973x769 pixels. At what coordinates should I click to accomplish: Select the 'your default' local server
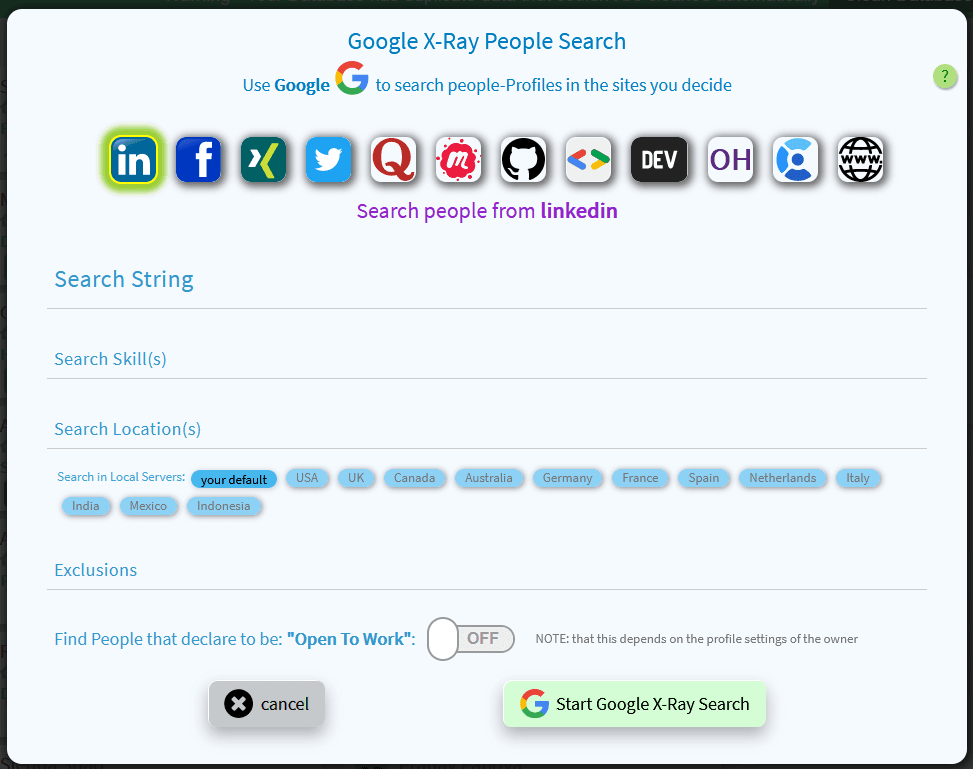[x=234, y=479]
